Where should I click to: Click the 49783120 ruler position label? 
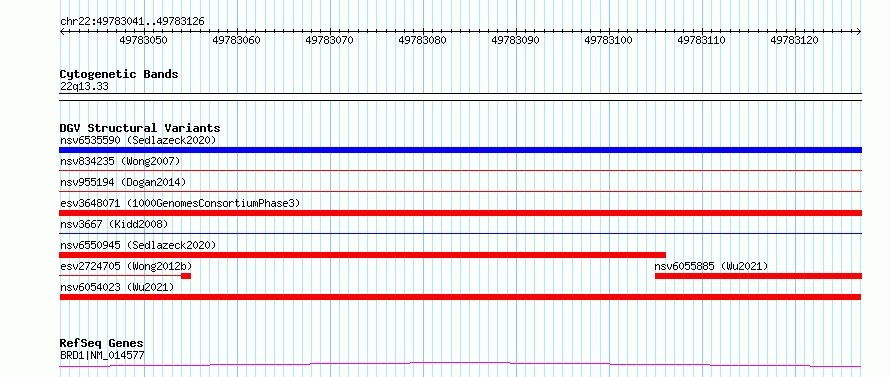[795, 40]
